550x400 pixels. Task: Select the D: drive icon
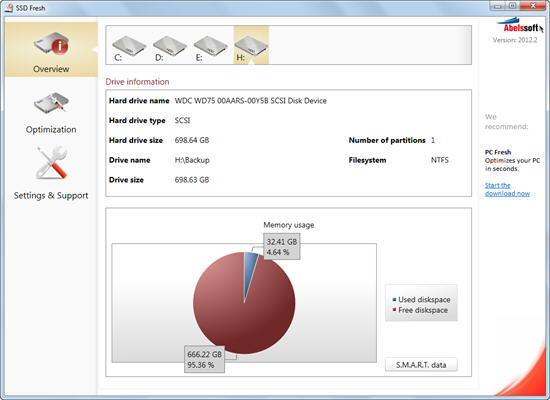click(x=170, y=47)
